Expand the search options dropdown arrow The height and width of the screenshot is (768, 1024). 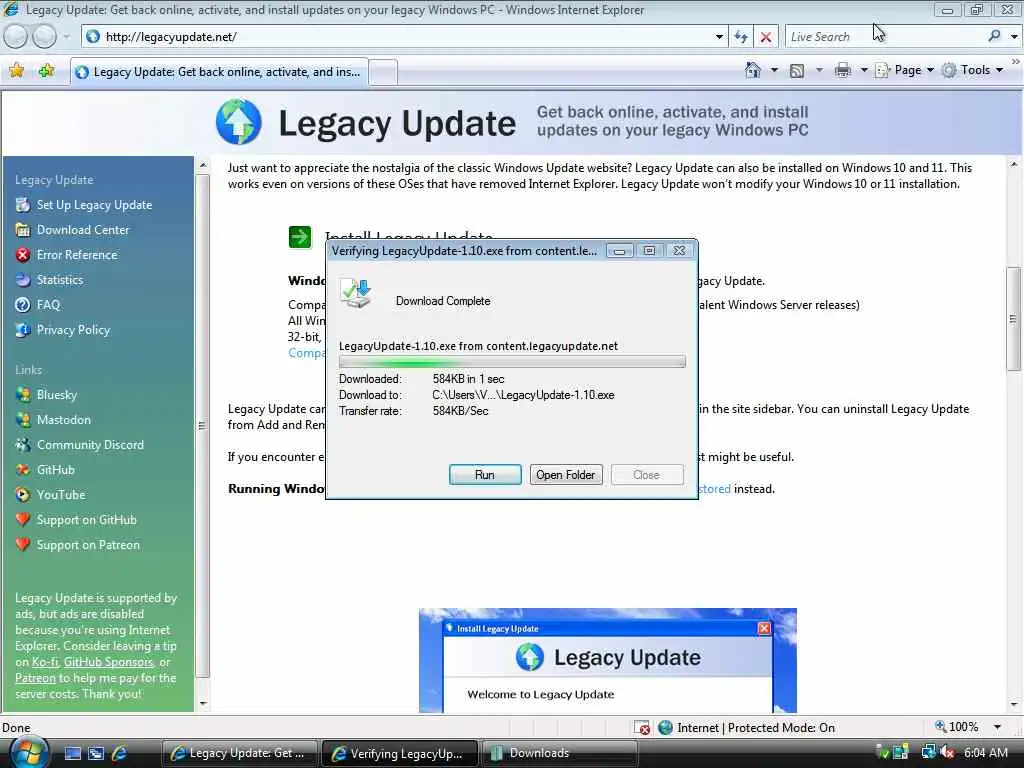tap(1014, 37)
